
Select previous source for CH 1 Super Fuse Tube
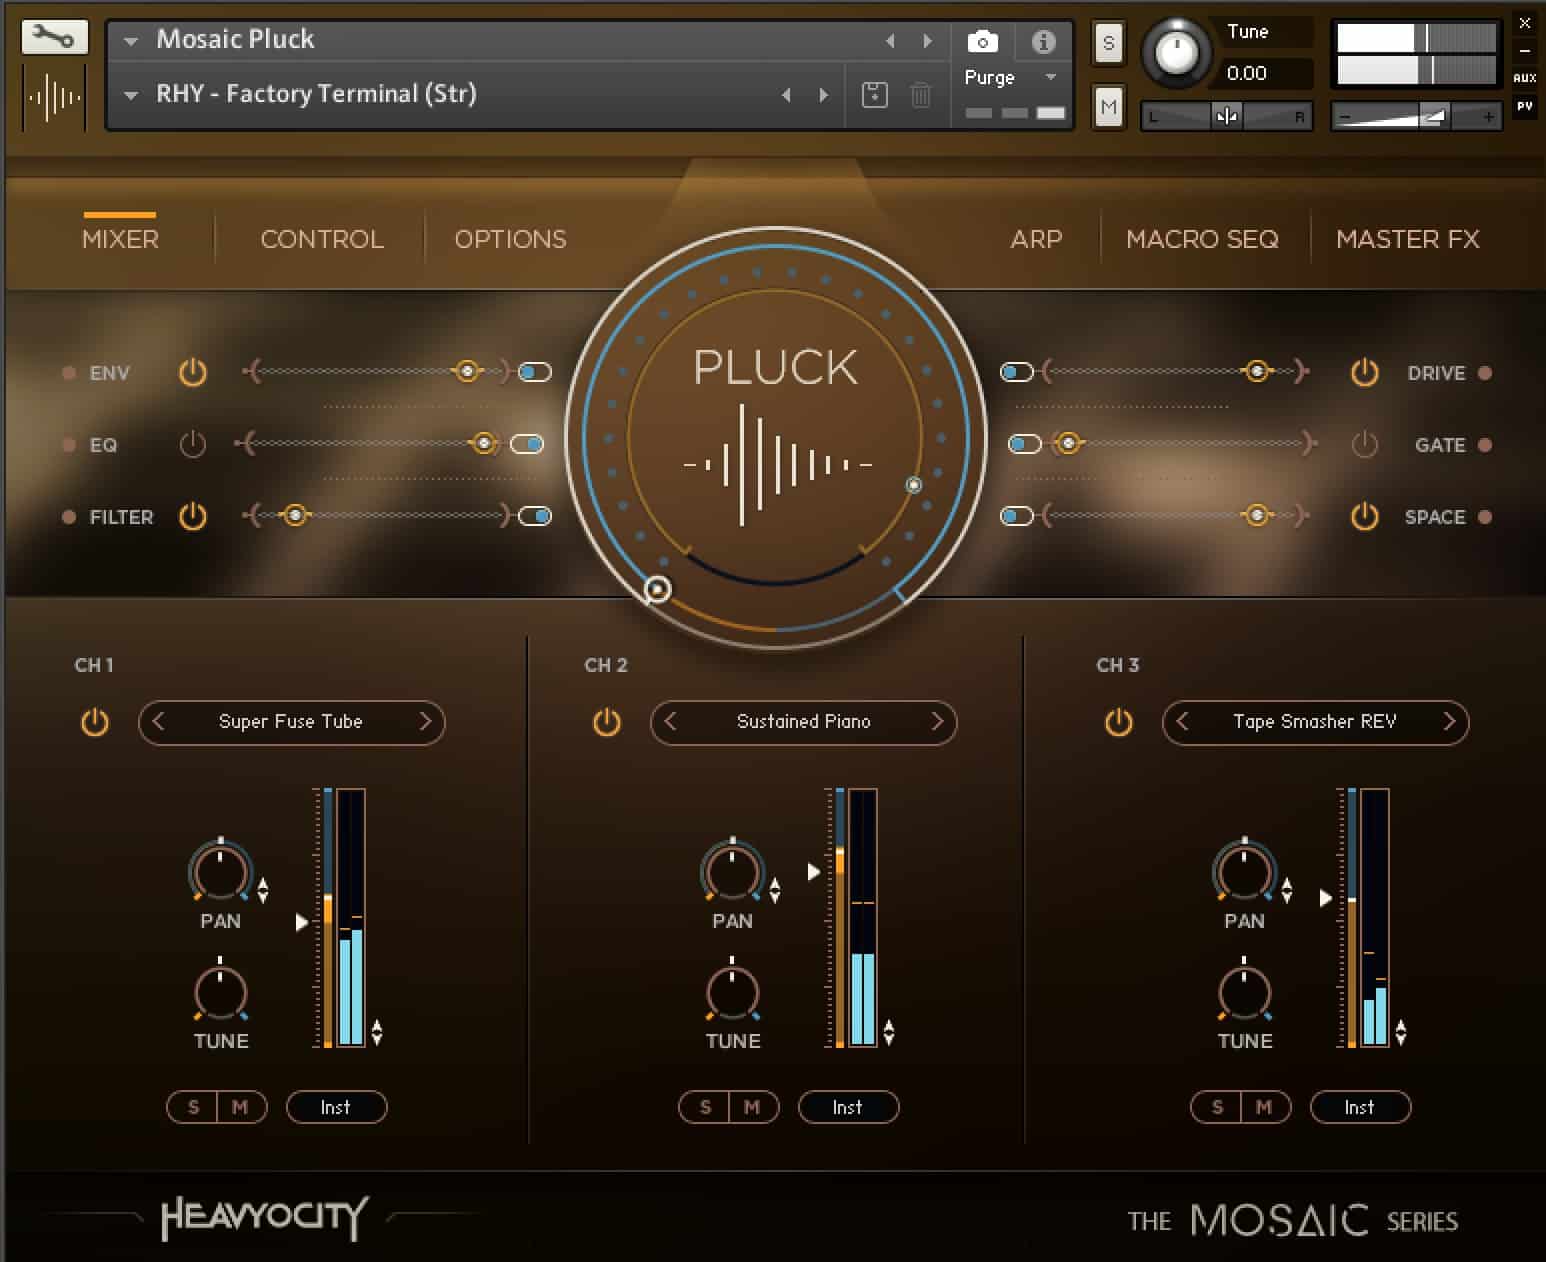coord(158,722)
